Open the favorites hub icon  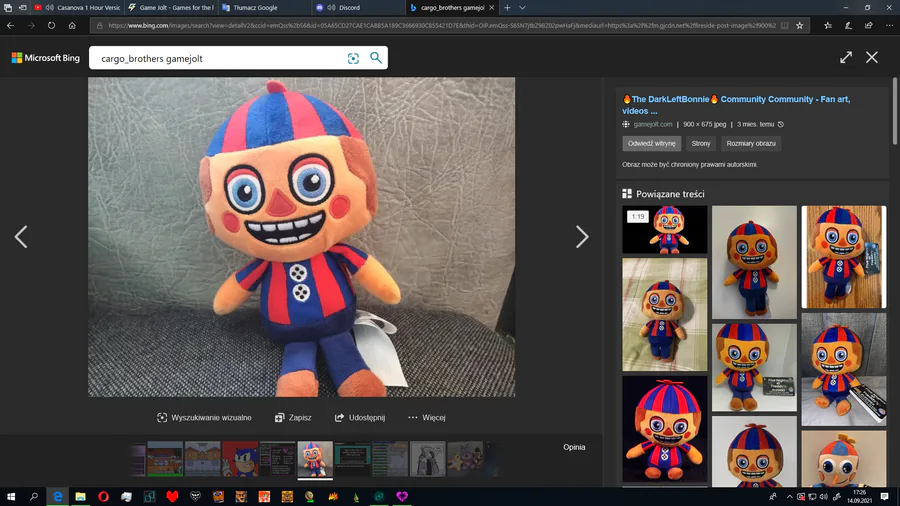click(x=828, y=25)
